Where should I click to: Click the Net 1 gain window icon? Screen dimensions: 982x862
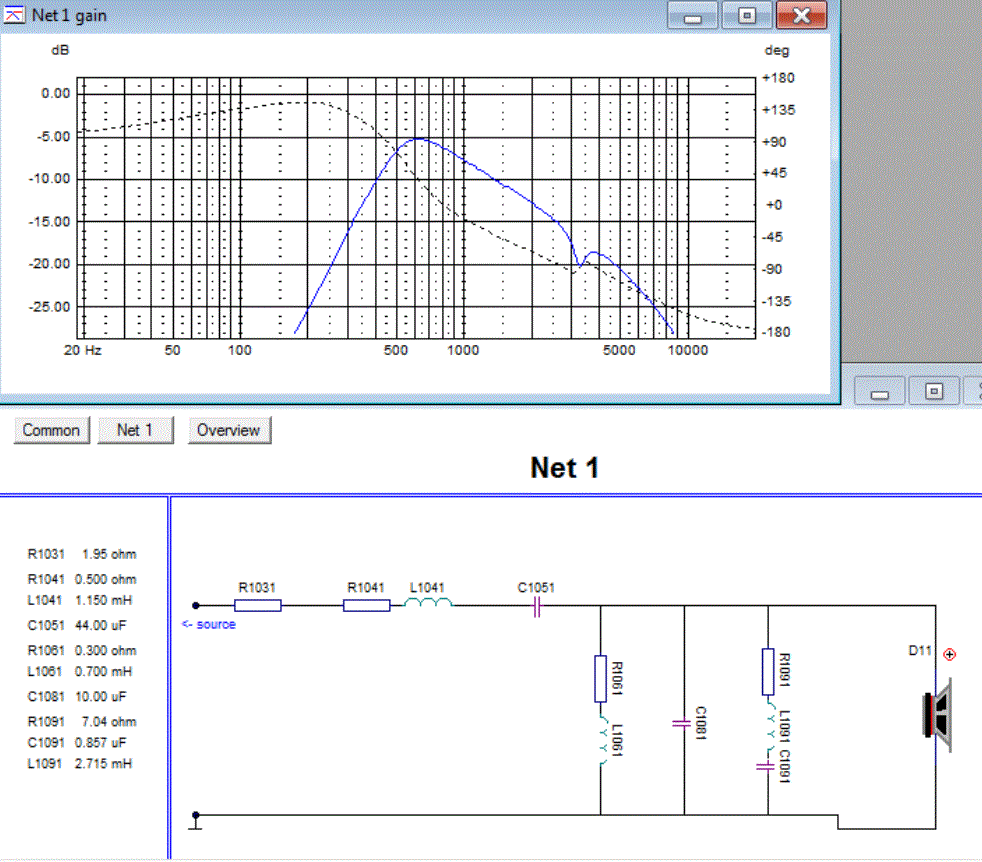coord(14,15)
